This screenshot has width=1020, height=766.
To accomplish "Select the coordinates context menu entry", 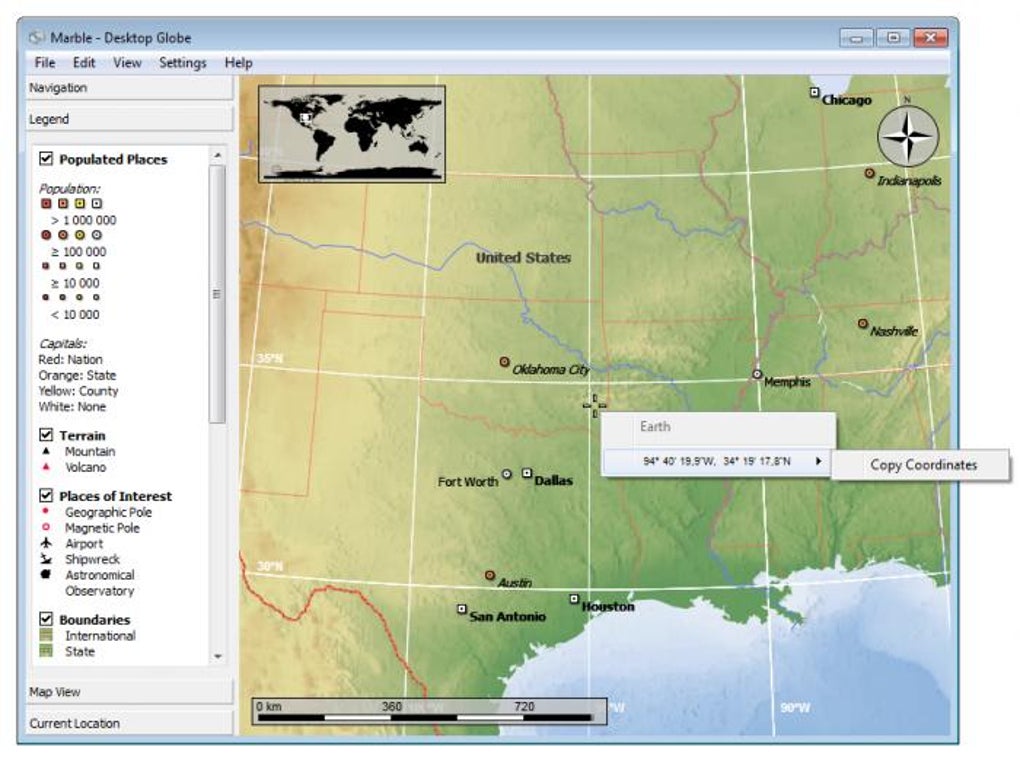I will coord(717,461).
